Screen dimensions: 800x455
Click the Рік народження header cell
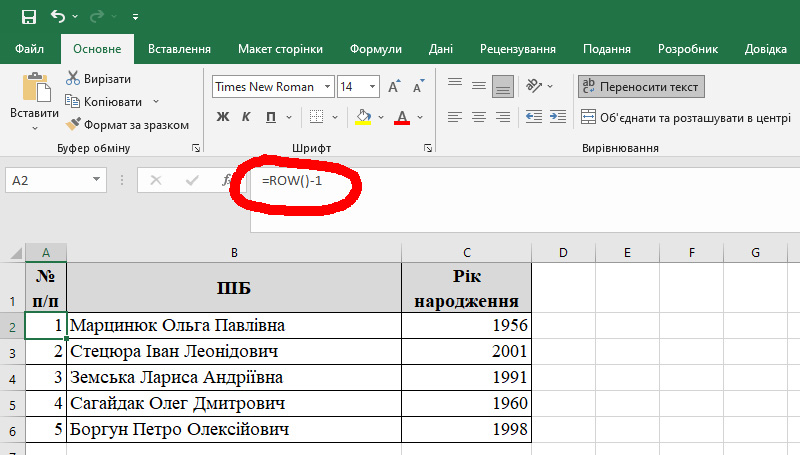[466, 288]
